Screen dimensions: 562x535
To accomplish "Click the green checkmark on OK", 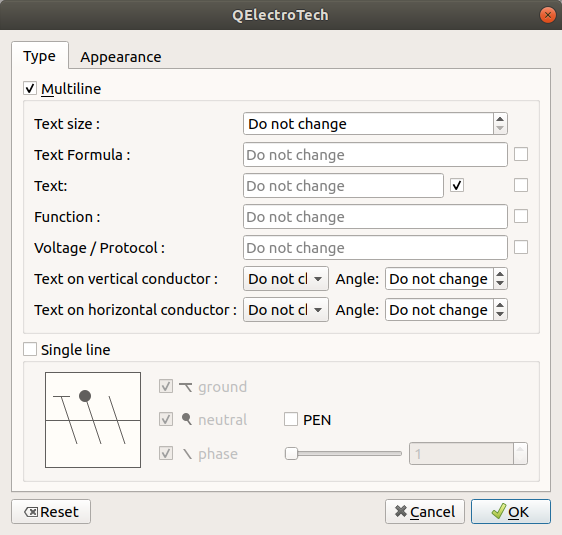I will click(499, 511).
